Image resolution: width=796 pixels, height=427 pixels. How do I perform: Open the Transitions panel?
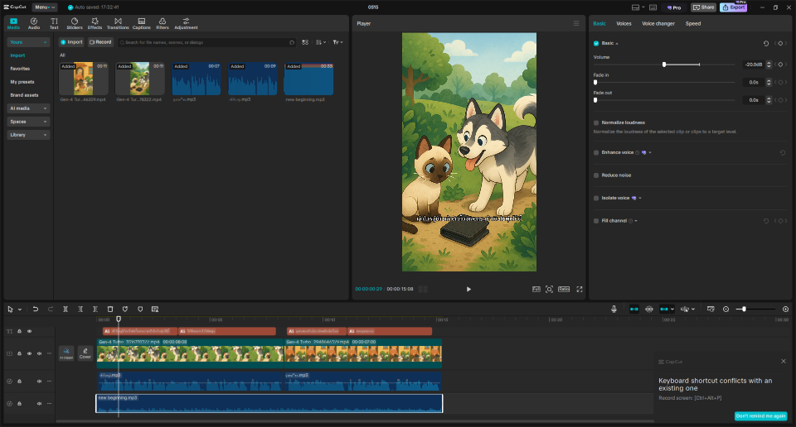pyautogui.click(x=118, y=23)
